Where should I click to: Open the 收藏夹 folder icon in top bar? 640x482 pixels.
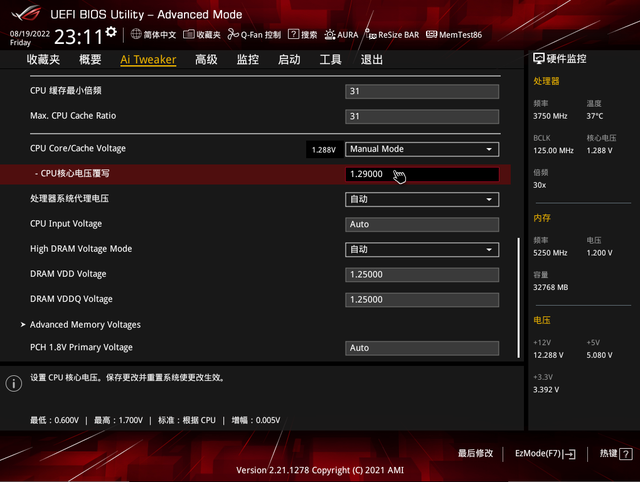pyautogui.click(x=189, y=34)
